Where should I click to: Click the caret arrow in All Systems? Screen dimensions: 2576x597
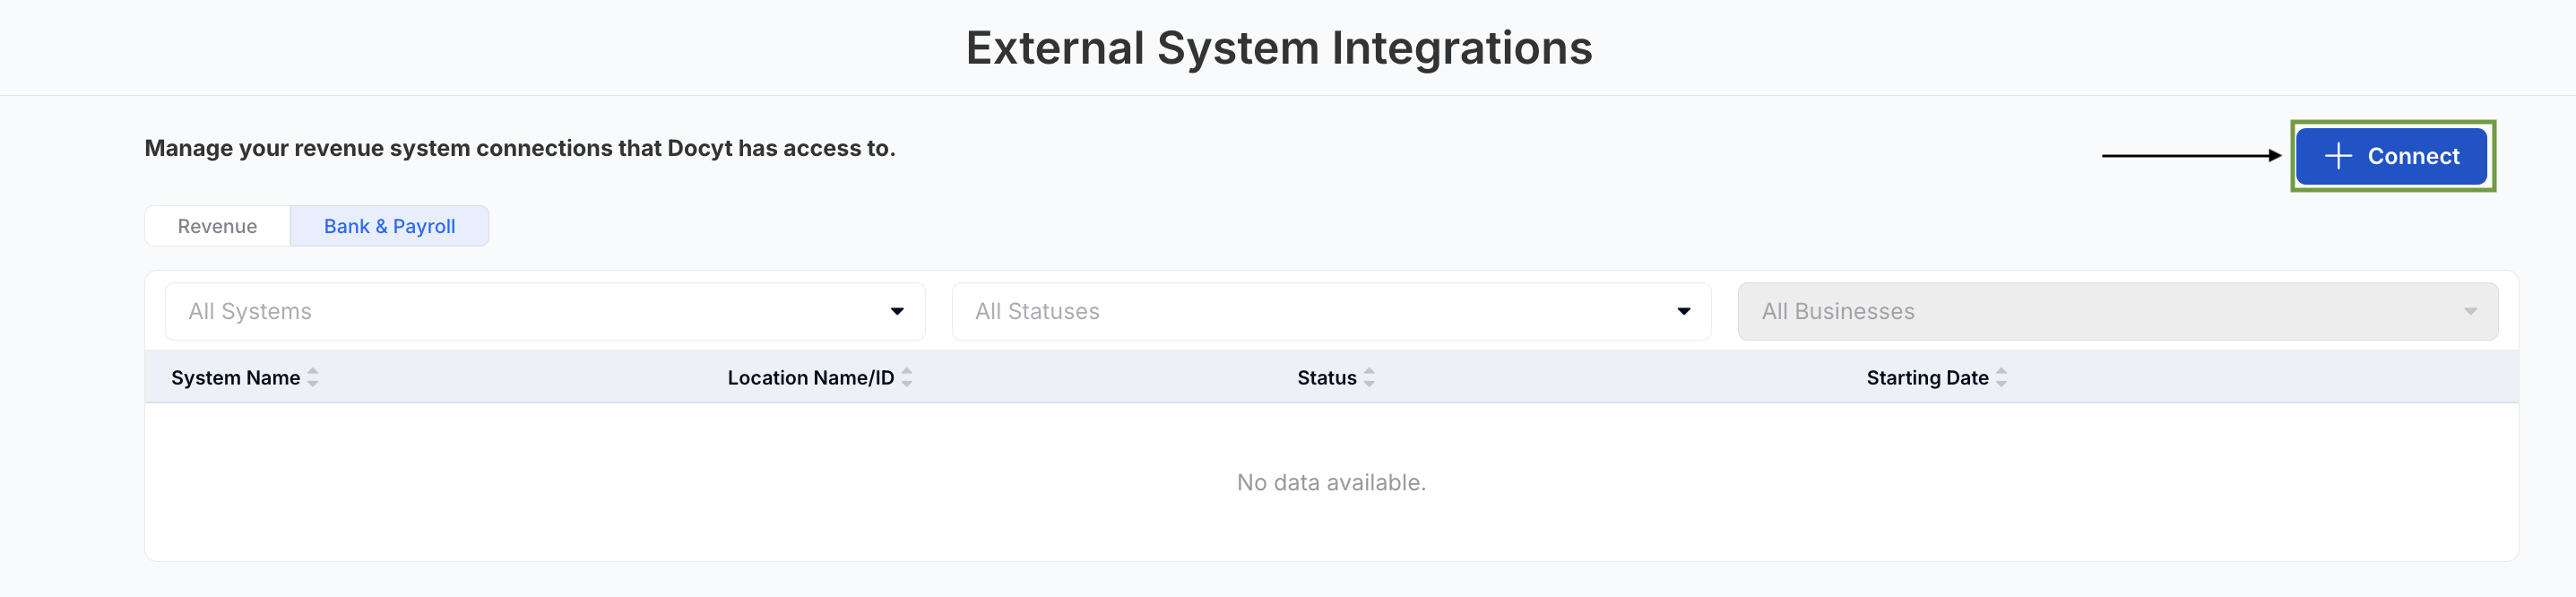pyautogui.click(x=897, y=312)
